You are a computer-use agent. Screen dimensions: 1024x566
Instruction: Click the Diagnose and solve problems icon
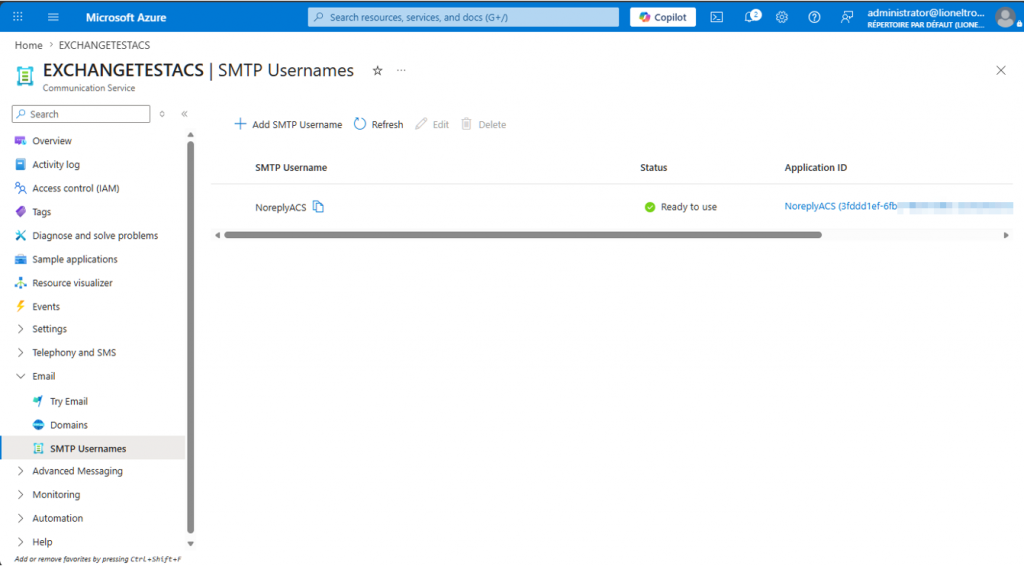20,235
